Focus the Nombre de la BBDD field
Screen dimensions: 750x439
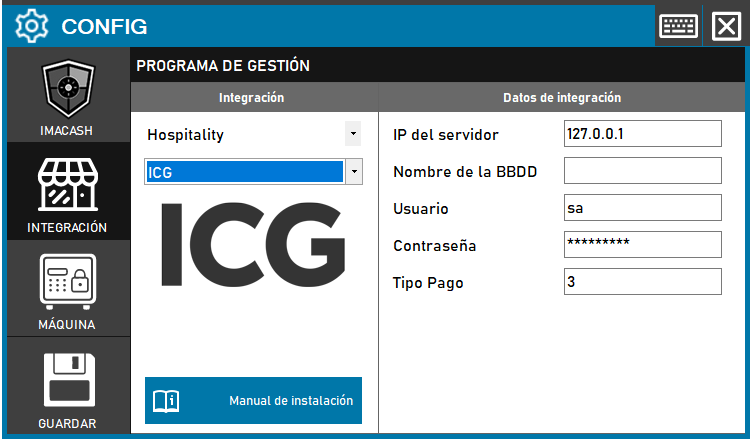642,171
